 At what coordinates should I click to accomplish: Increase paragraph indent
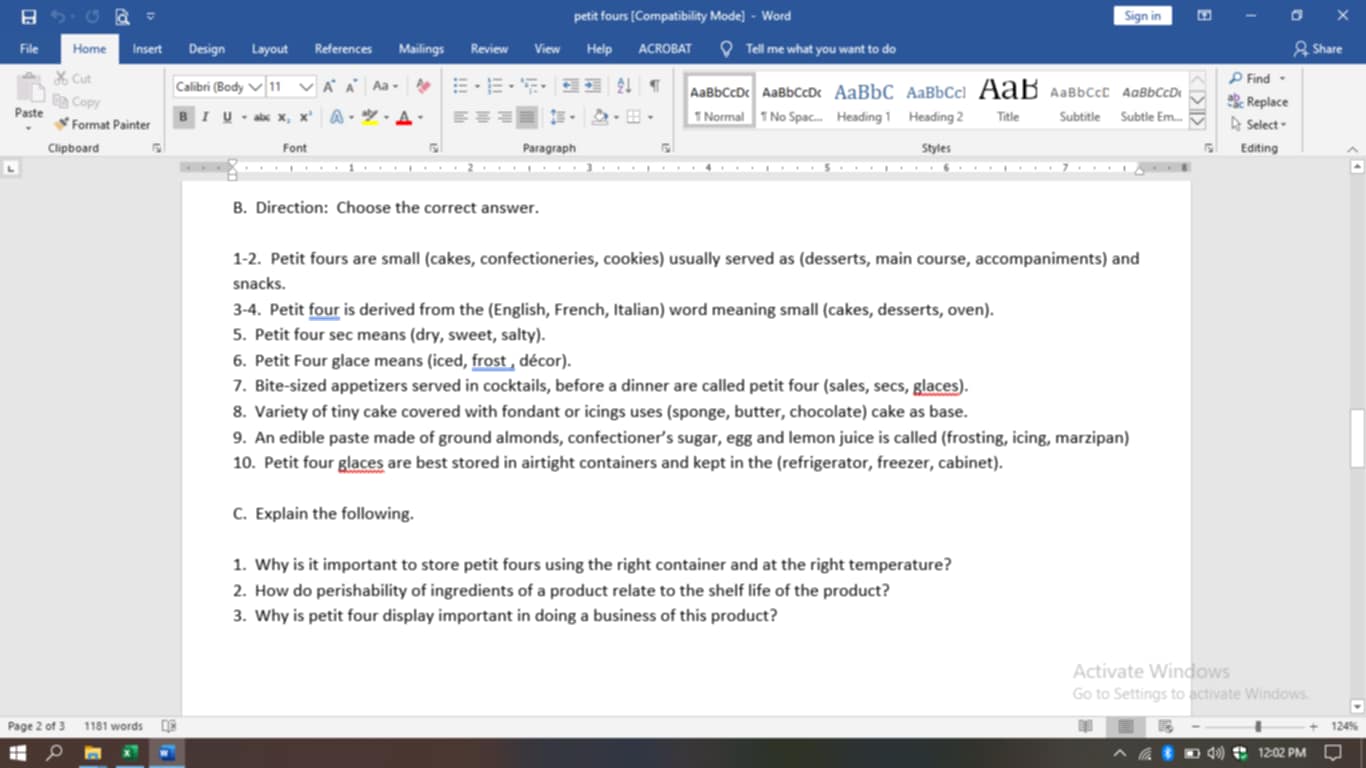[593, 86]
